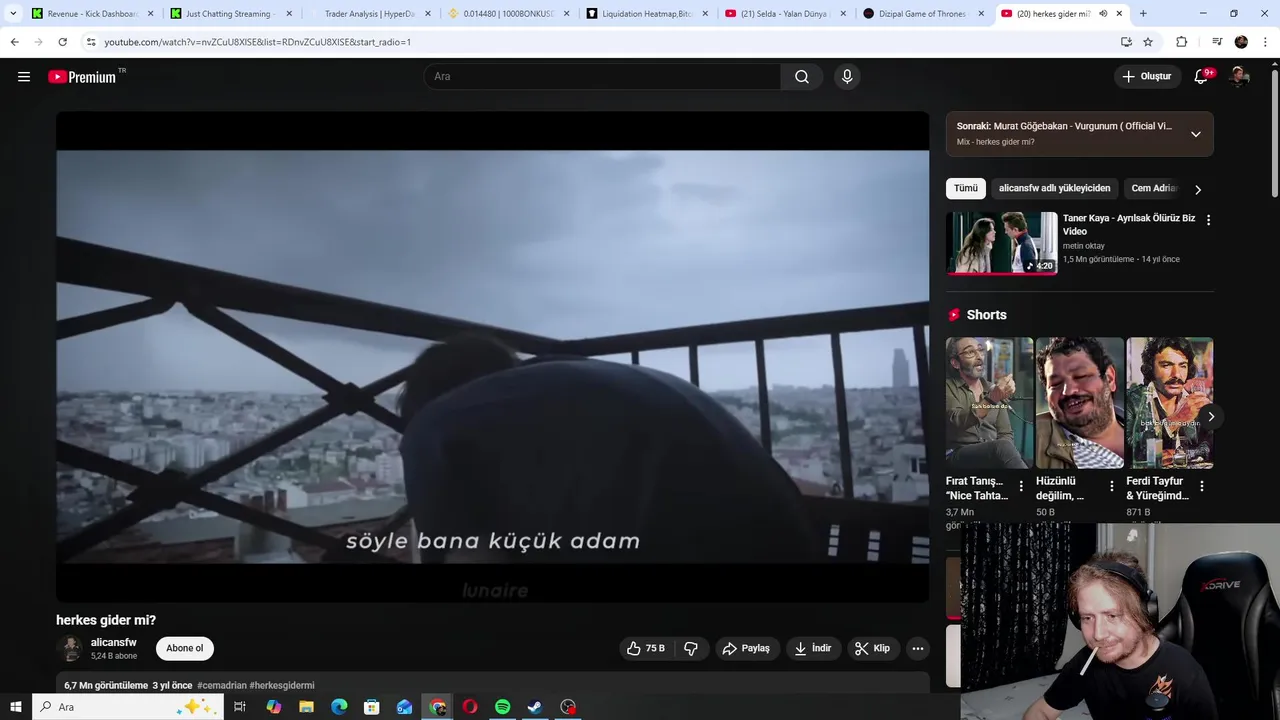This screenshot has height=720, width=1280.
Task: Open Spotify from the taskbar
Action: 502,707
